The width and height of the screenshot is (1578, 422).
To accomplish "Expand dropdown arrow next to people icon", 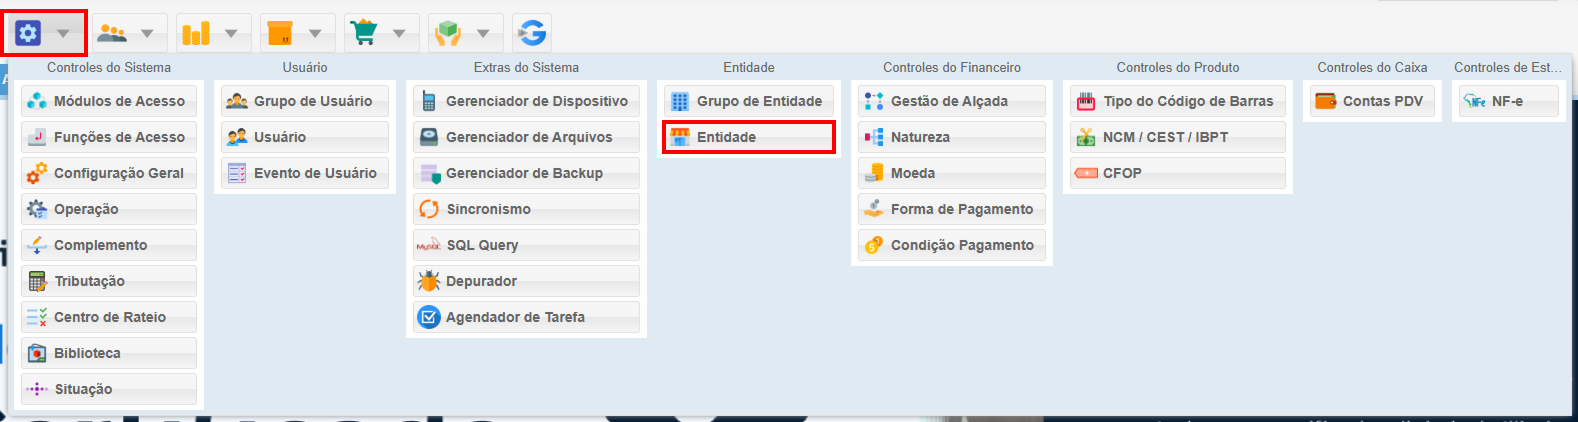I will pos(147,34).
